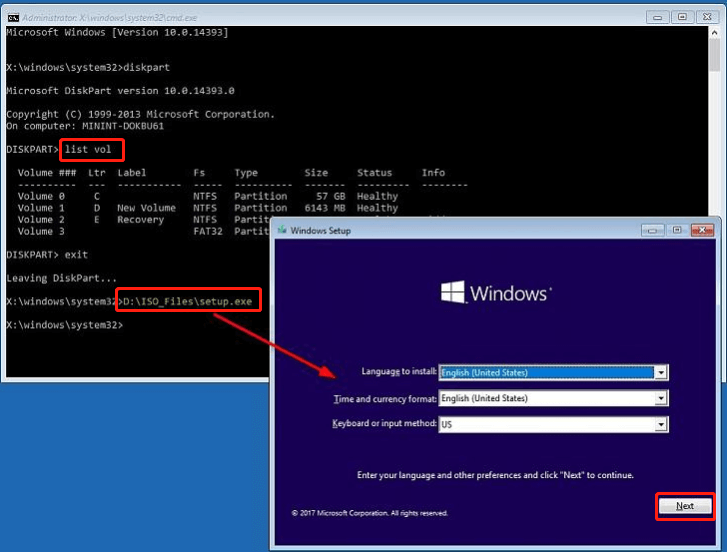Maximize the Command Prompt window
727x552 pixels.
pos(683,17)
